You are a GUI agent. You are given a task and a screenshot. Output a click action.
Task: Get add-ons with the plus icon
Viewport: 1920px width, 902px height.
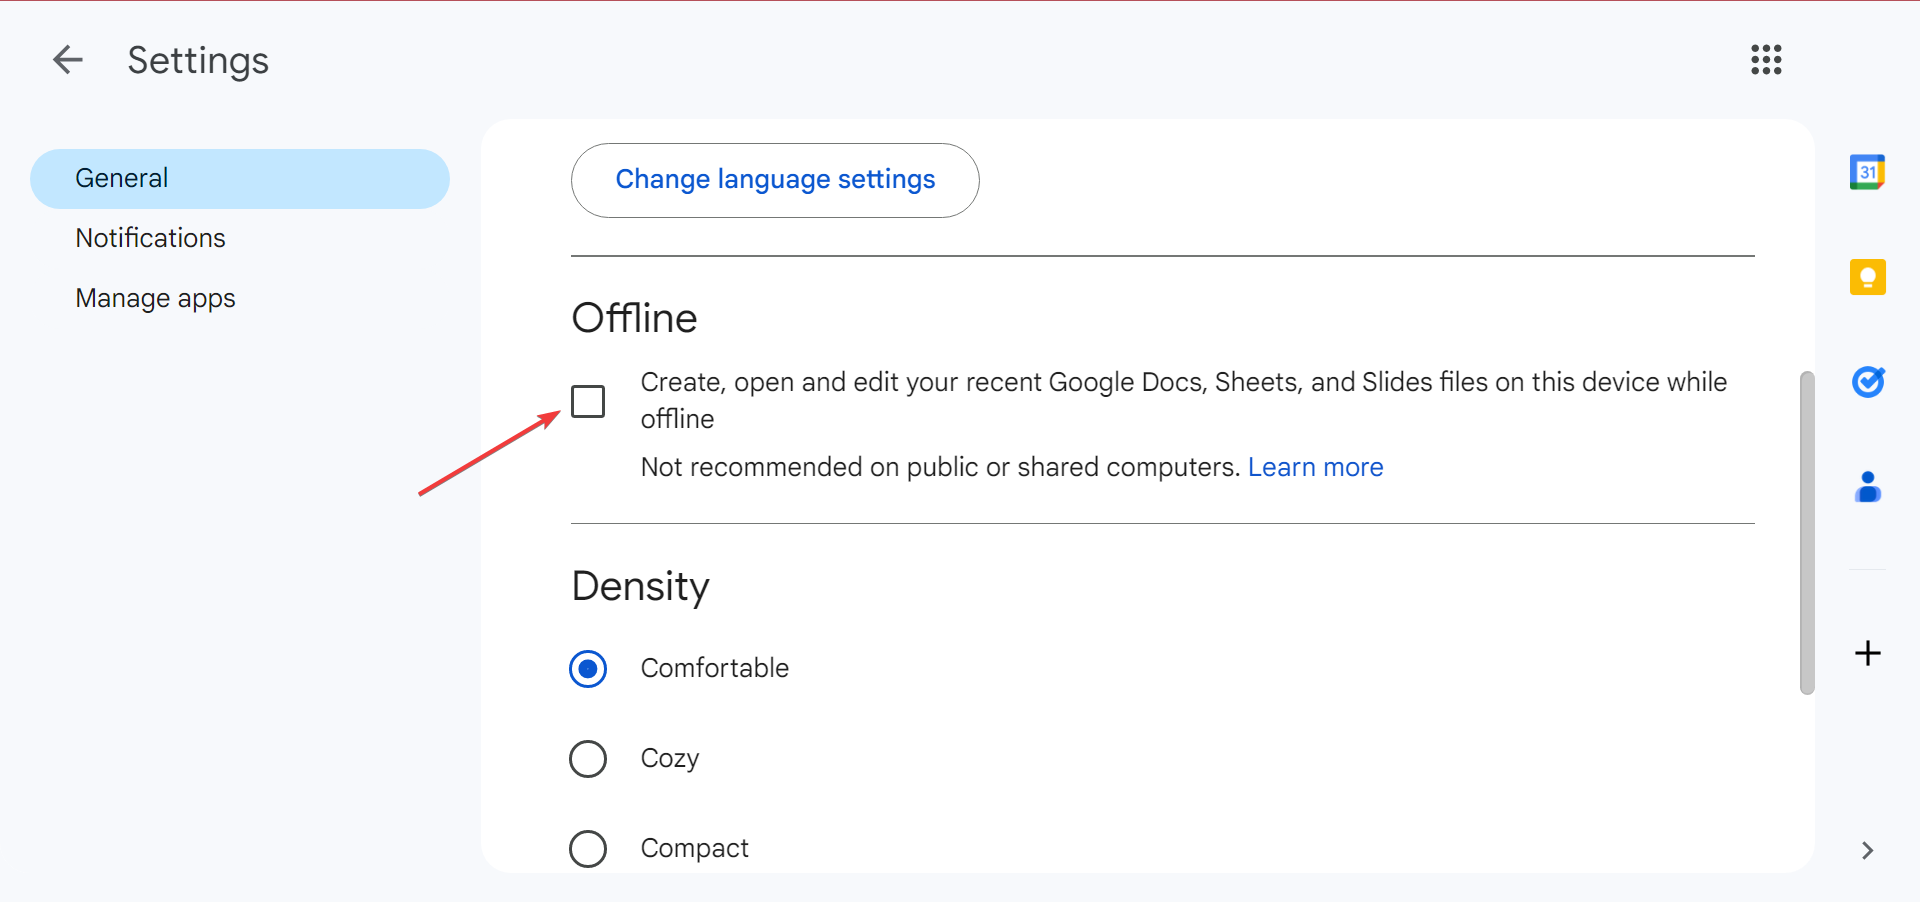[x=1867, y=653]
